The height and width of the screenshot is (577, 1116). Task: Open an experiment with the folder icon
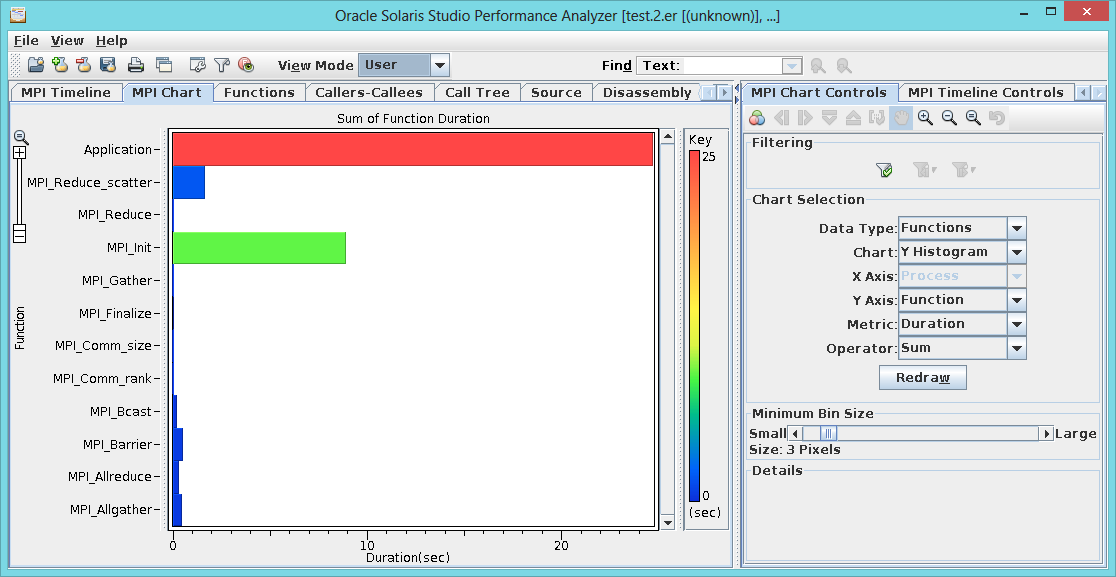pos(36,65)
